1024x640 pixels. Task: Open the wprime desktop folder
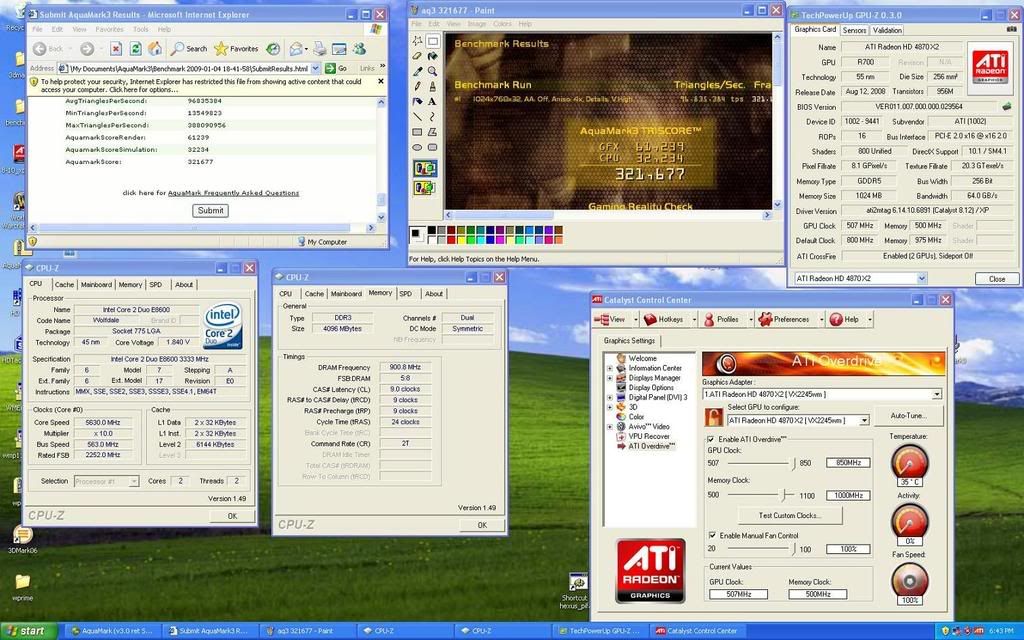pos(22,586)
